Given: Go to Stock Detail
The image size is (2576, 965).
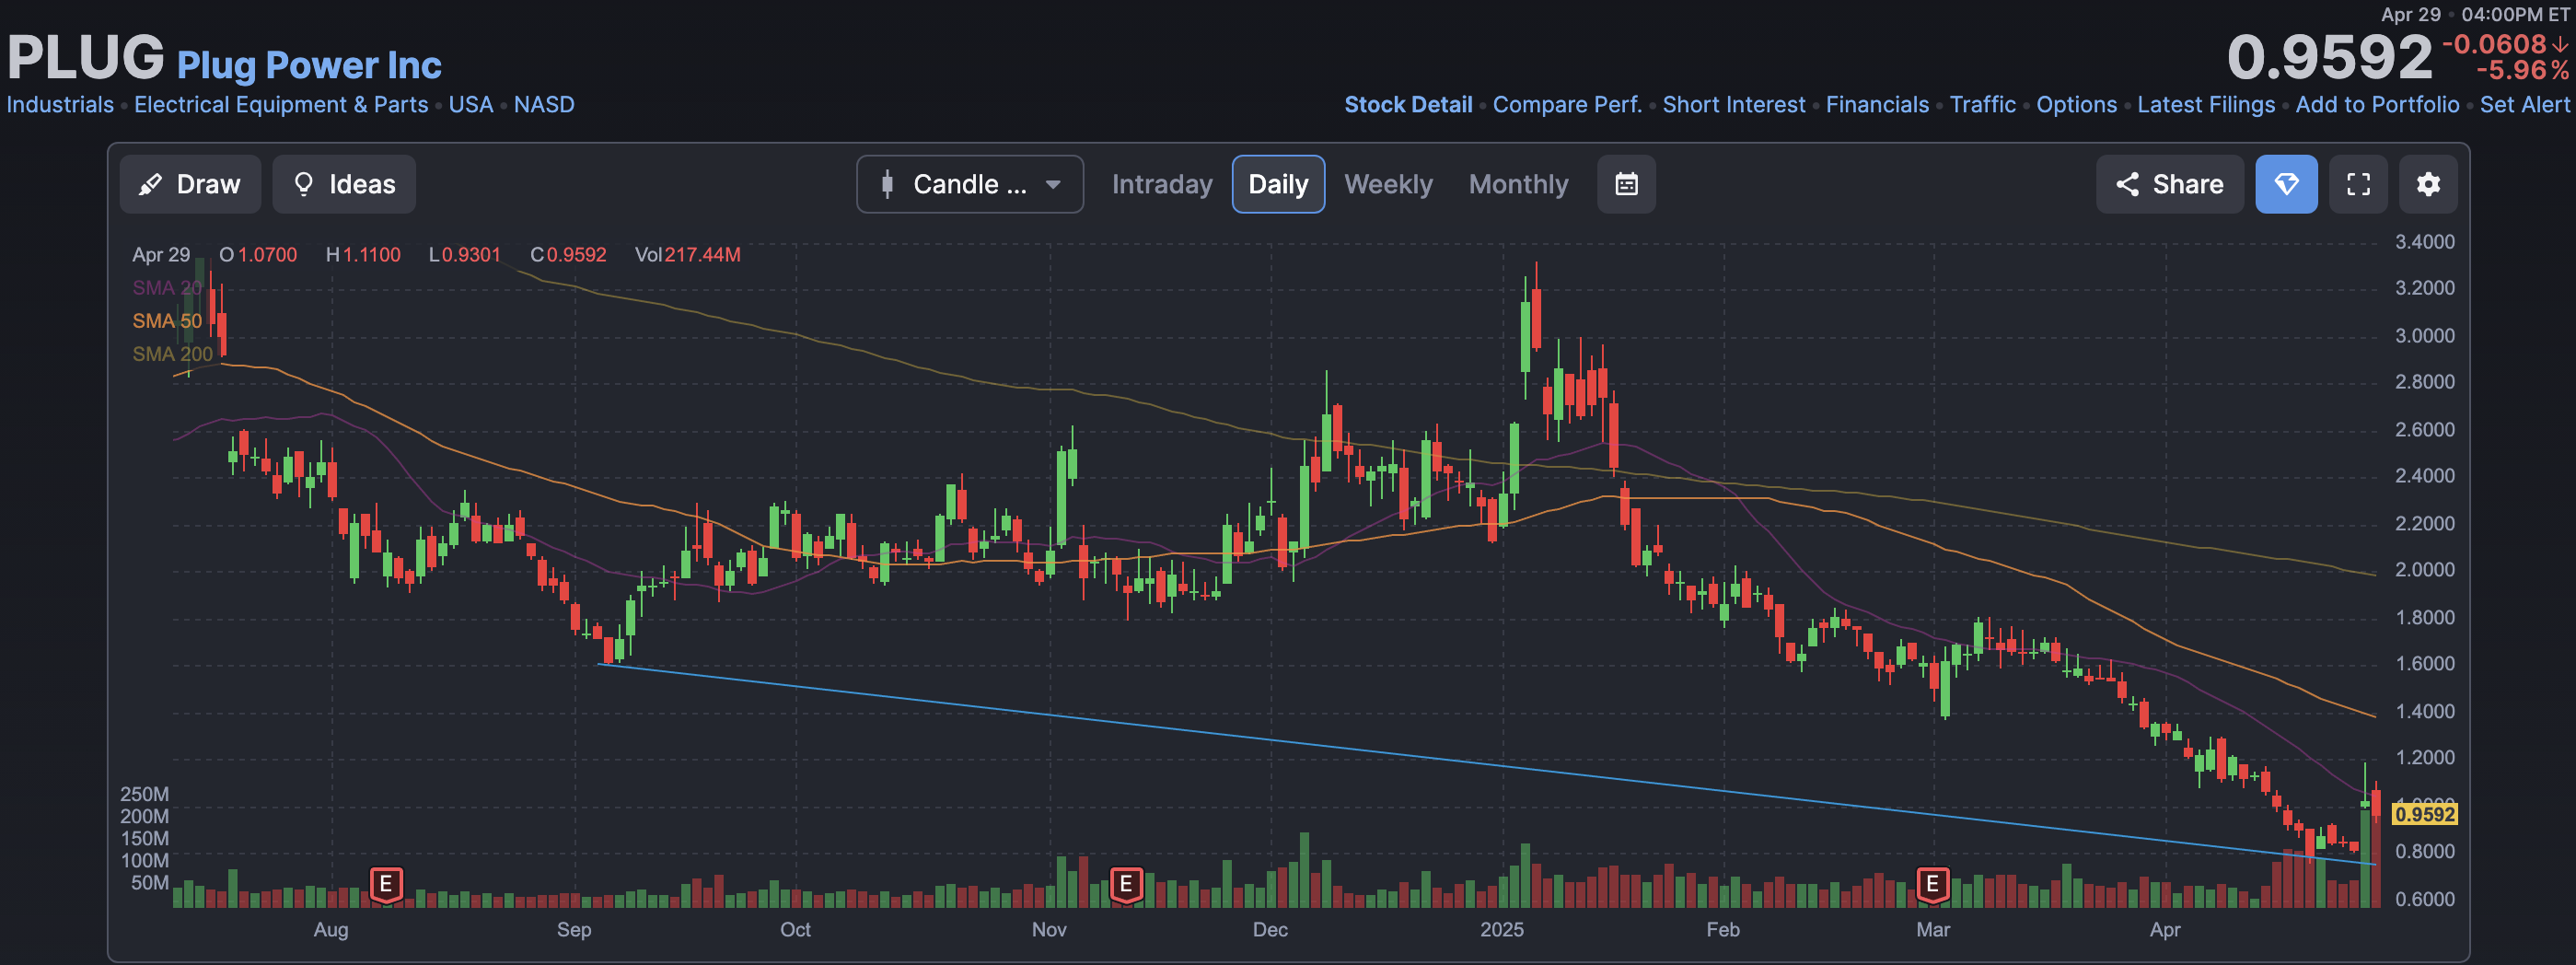Looking at the screenshot, I should pyautogui.click(x=1408, y=105).
